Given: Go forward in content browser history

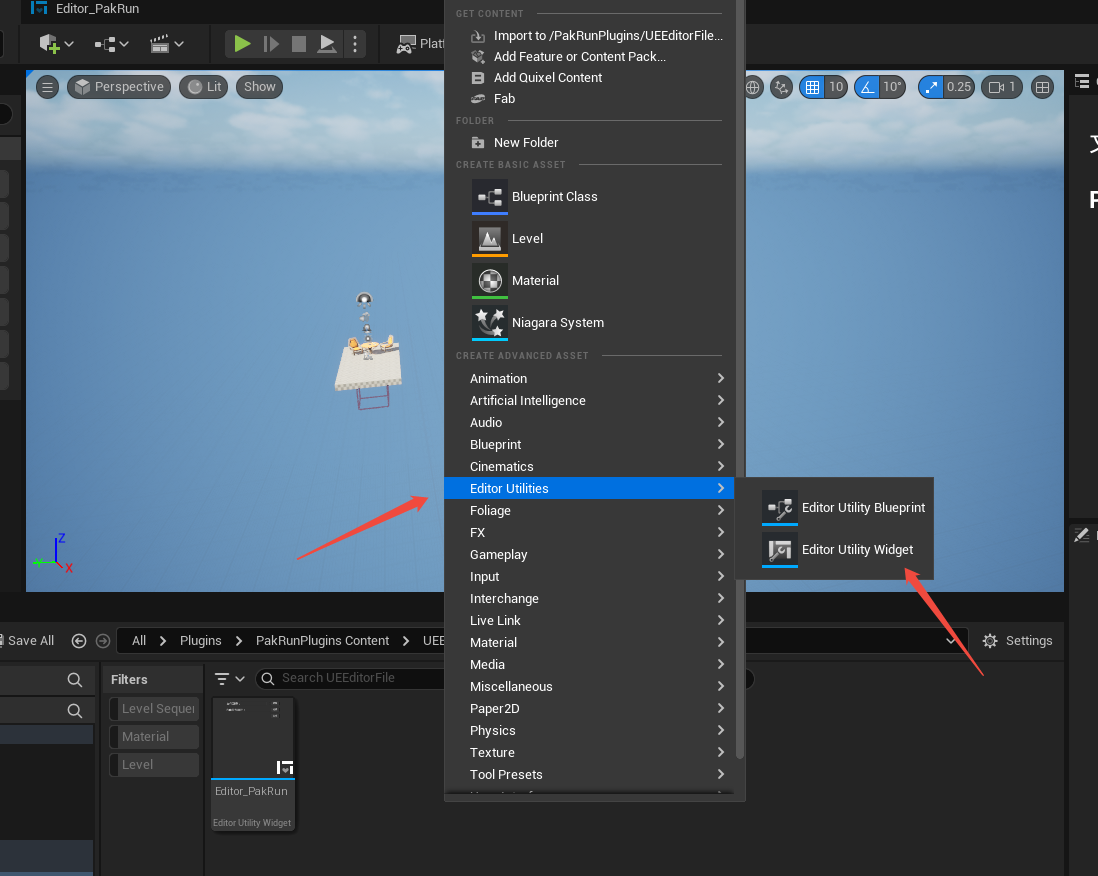Looking at the screenshot, I should point(103,641).
